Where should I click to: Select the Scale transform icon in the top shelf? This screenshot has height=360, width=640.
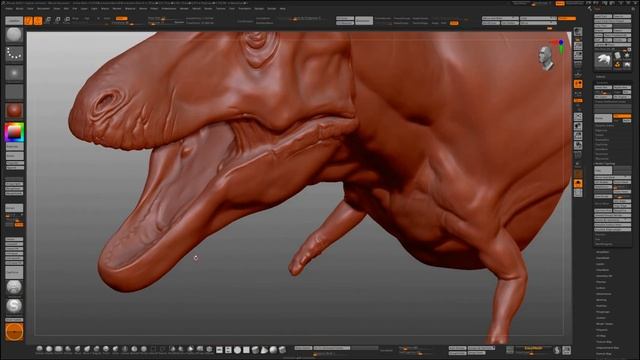(58, 20)
